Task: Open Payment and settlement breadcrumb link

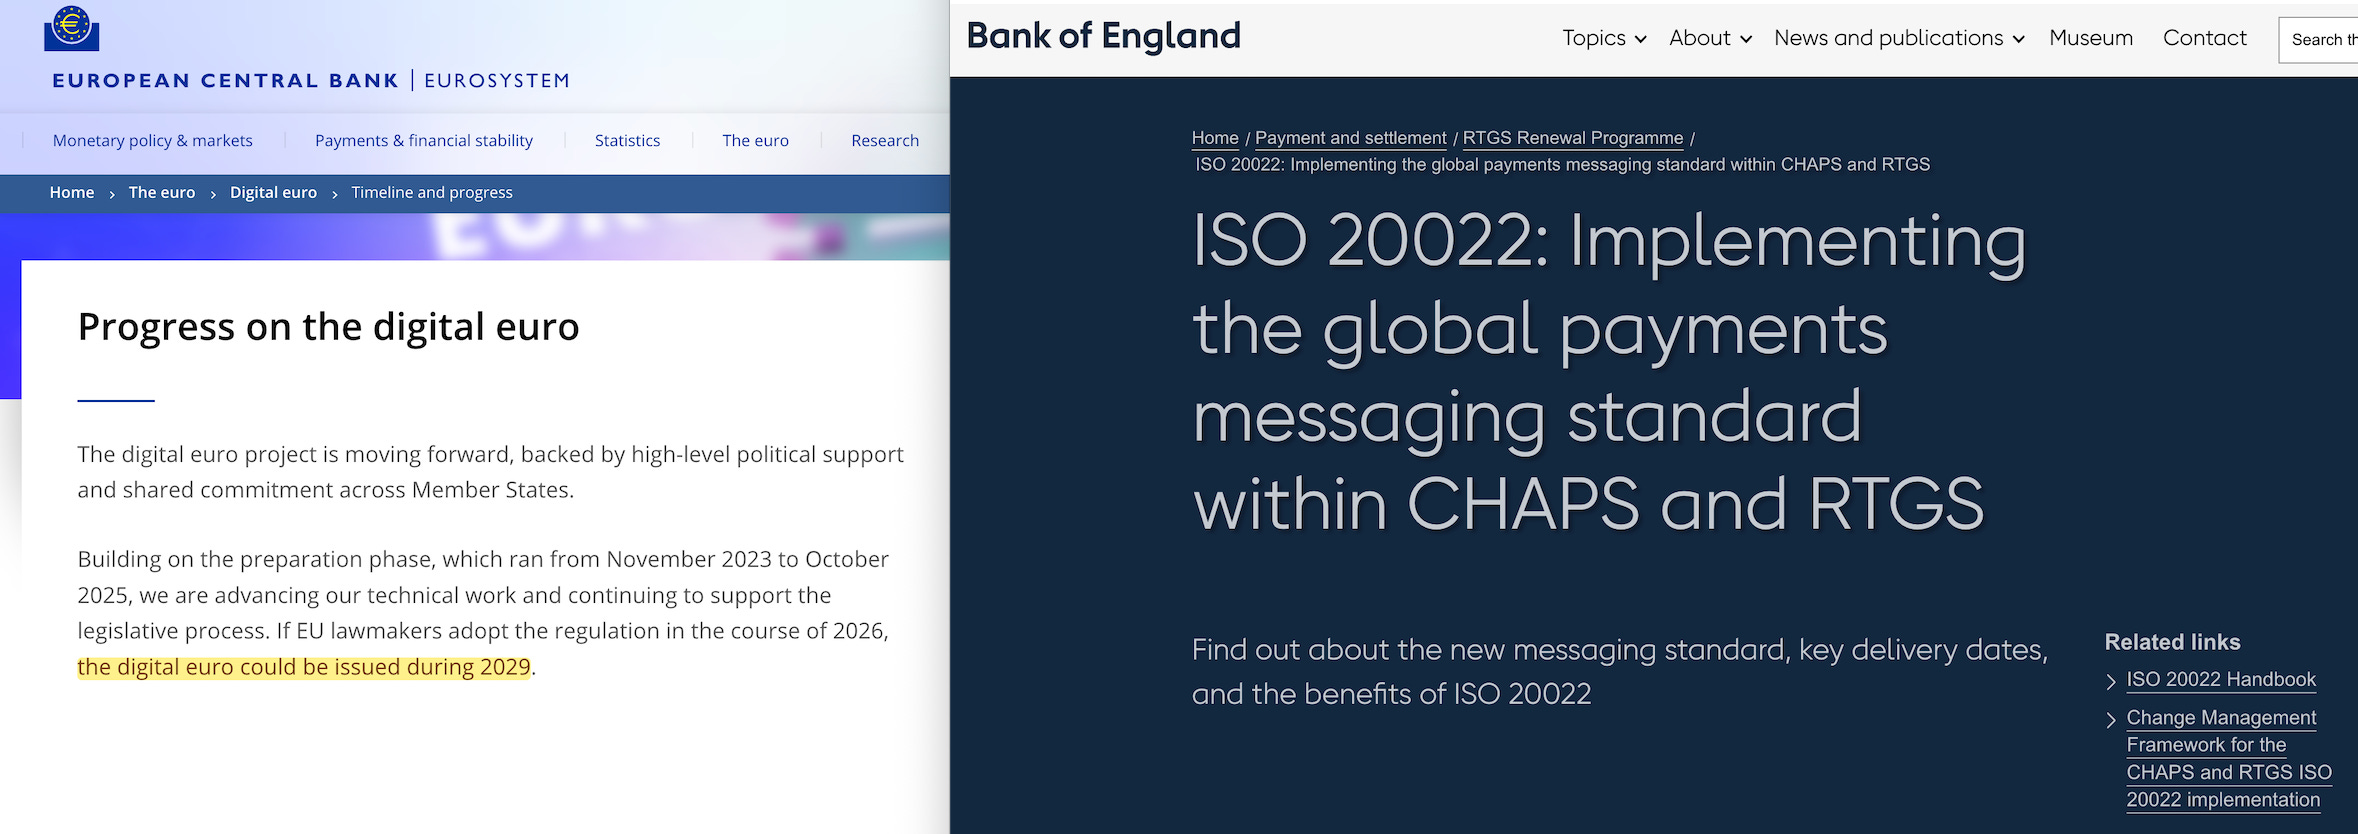Action: pos(1351,138)
